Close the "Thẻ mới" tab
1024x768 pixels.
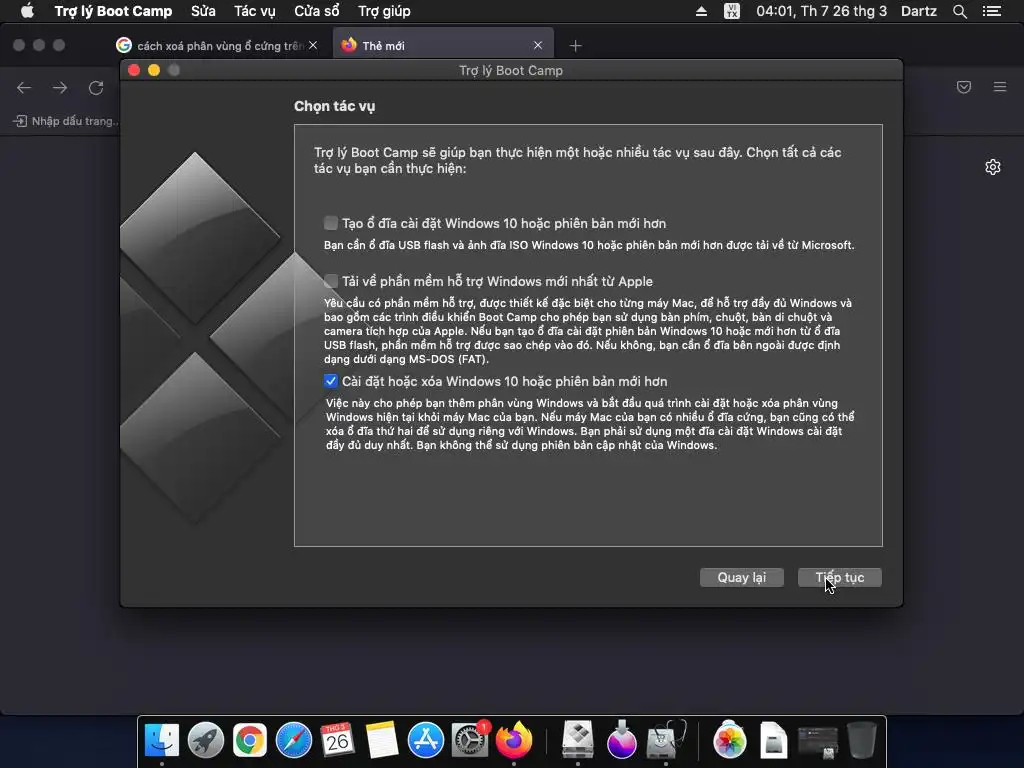click(537, 45)
